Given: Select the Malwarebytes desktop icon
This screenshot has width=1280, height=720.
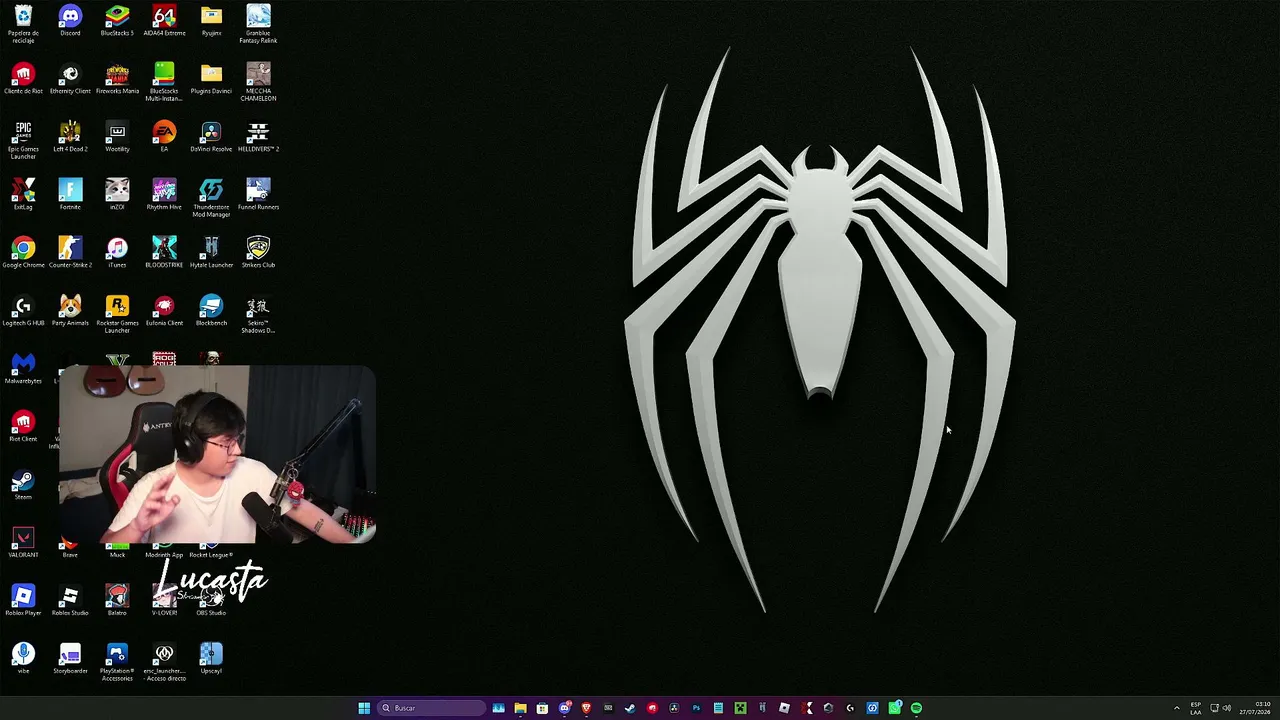Looking at the screenshot, I should tap(23, 369).
